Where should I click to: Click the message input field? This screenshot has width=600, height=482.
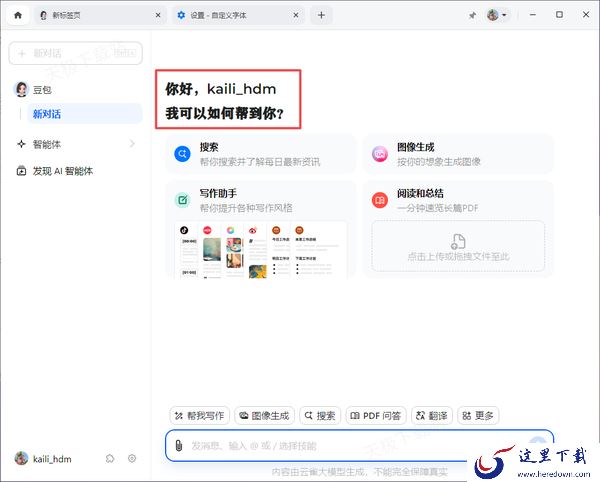coord(350,445)
